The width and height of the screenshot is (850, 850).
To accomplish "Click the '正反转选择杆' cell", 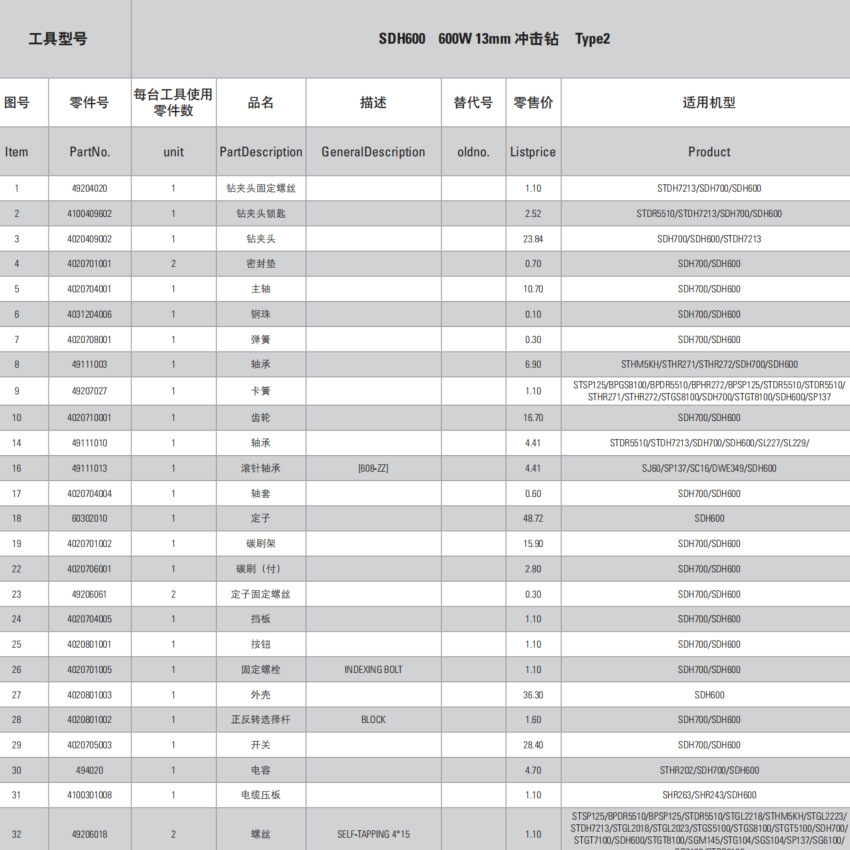I will 261,720.
